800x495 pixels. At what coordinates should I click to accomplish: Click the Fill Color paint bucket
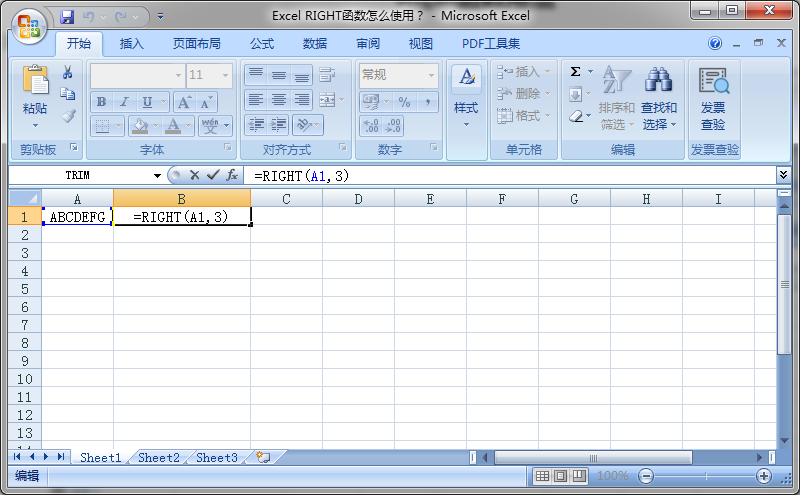pyautogui.click(x=139, y=126)
